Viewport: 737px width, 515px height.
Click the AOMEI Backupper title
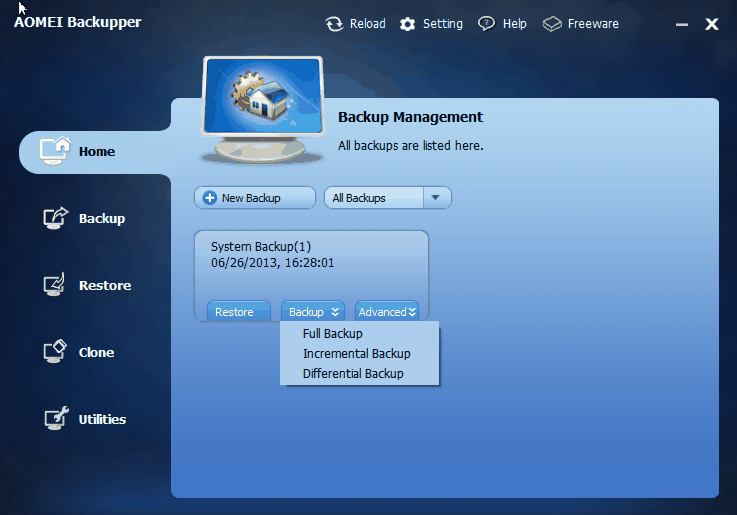pyautogui.click(x=78, y=22)
